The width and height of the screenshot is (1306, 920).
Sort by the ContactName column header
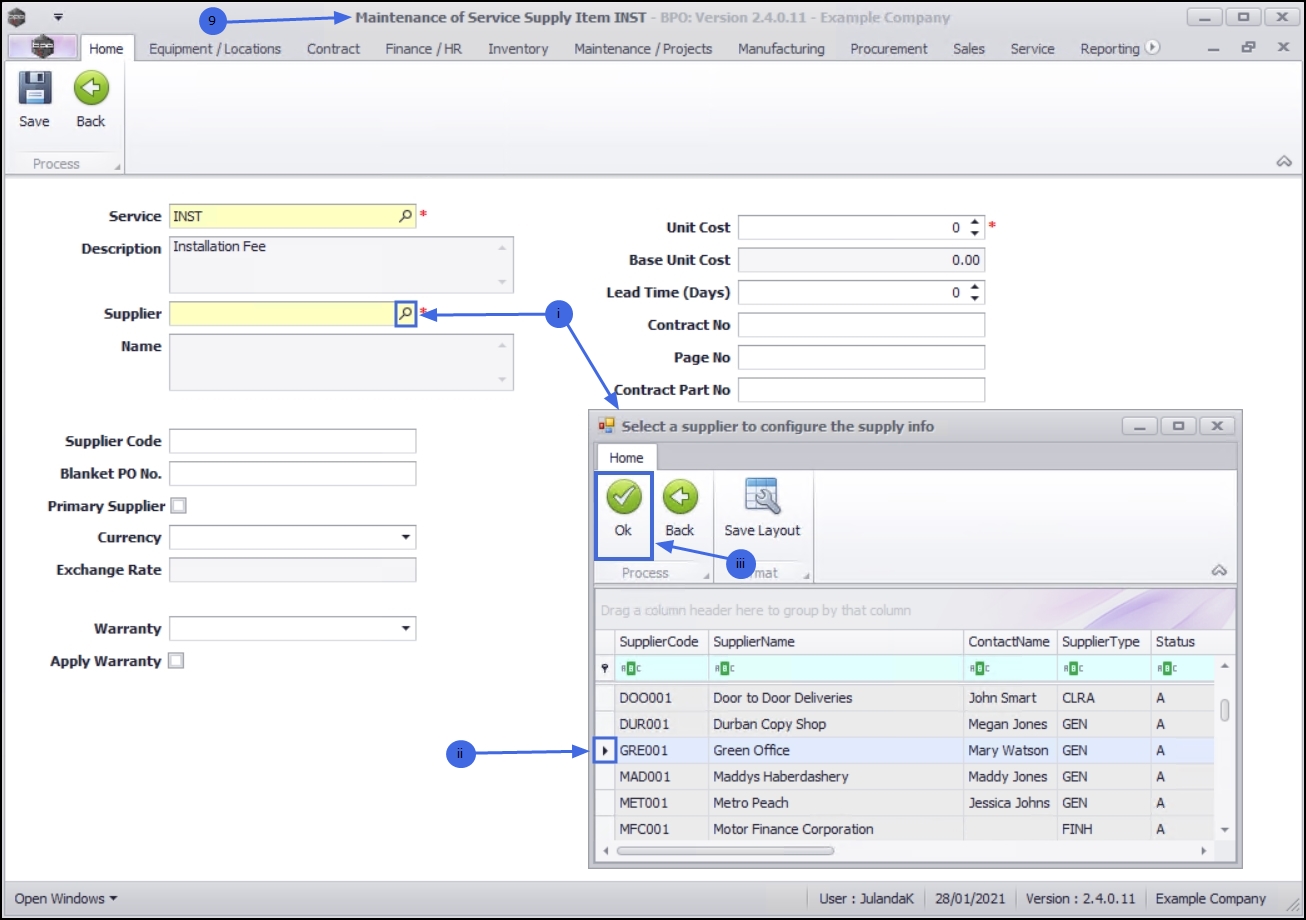(1010, 642)
